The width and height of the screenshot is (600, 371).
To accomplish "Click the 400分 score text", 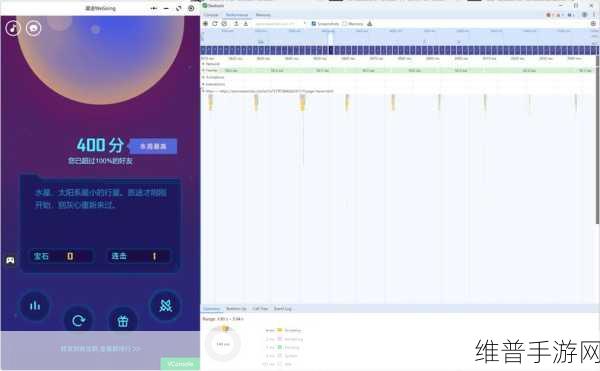I will tap(100, 145).
